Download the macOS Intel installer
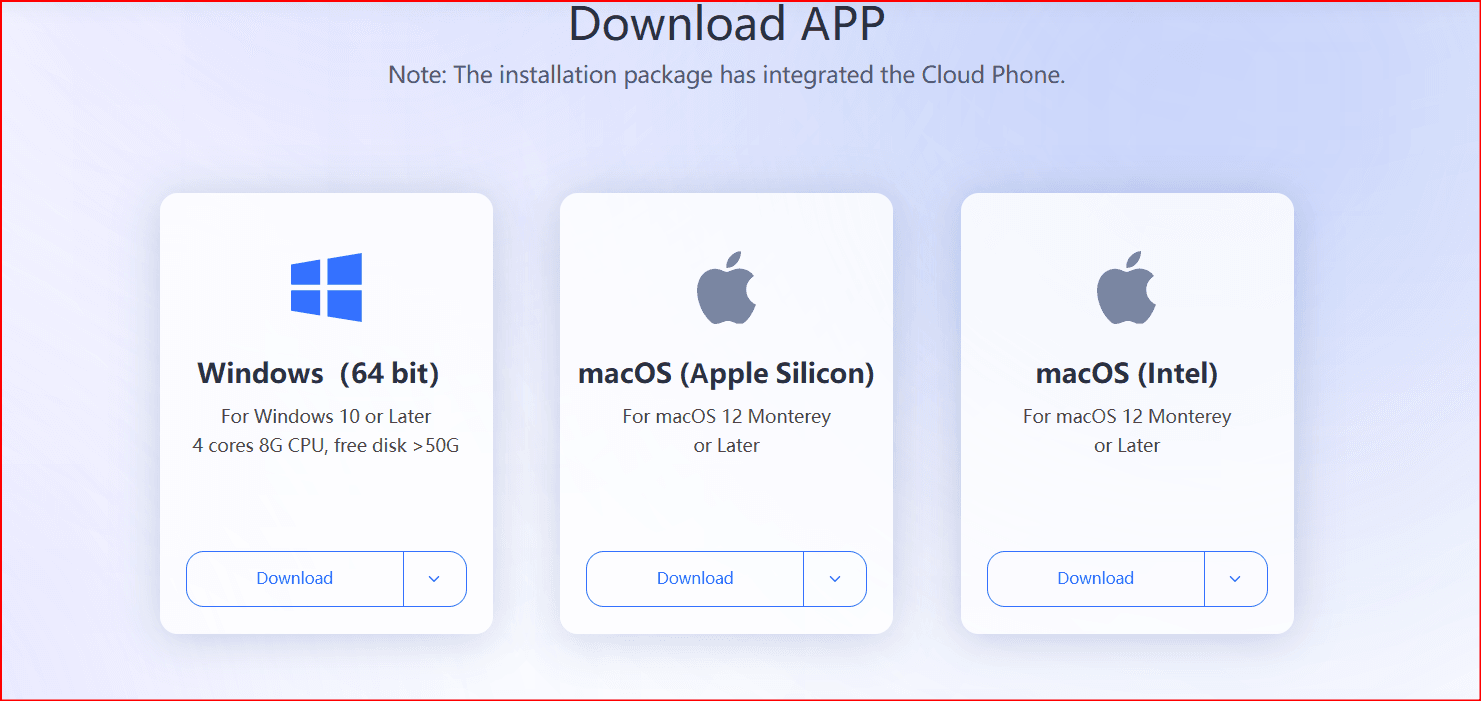1481x701 pixels. tap(1096, 578)
